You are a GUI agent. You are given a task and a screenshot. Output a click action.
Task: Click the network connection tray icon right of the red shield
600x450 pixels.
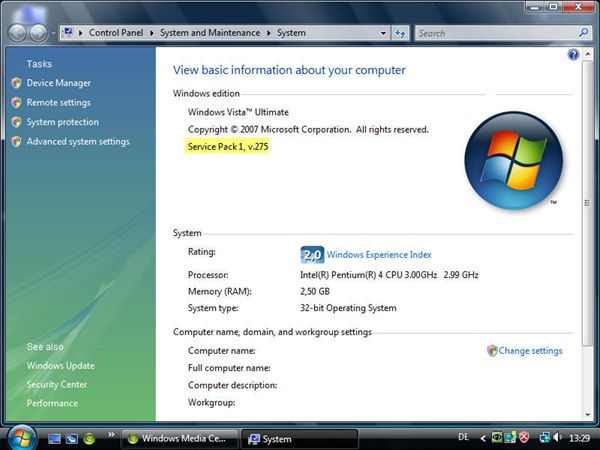pos(545,437)
